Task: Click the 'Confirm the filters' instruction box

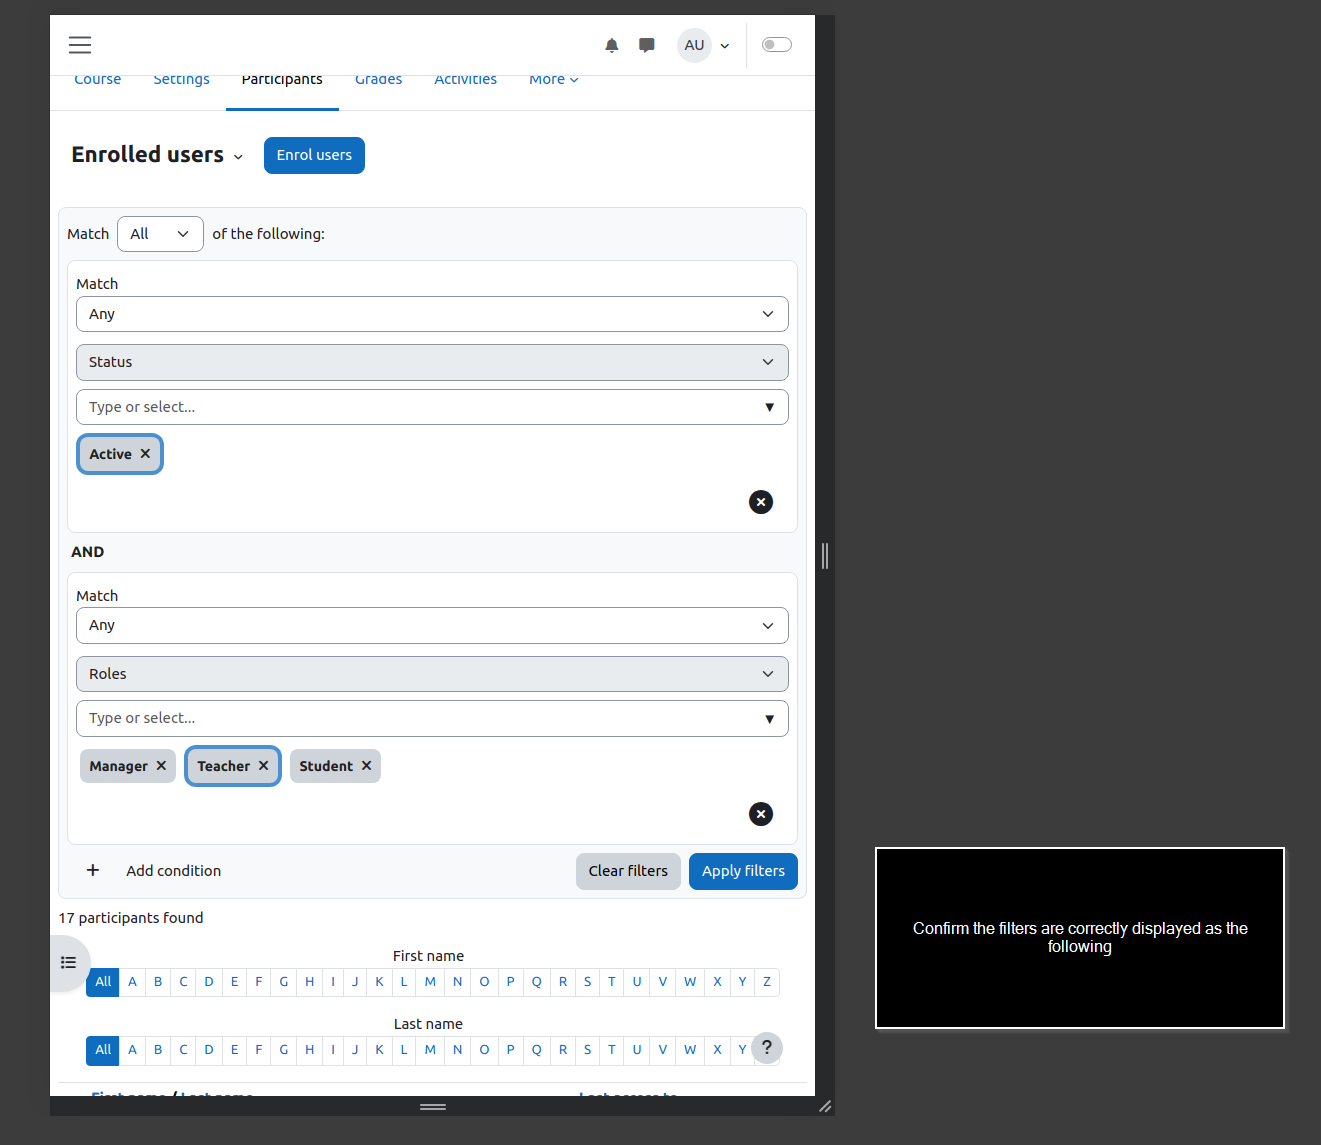Action: (1080, 938)
